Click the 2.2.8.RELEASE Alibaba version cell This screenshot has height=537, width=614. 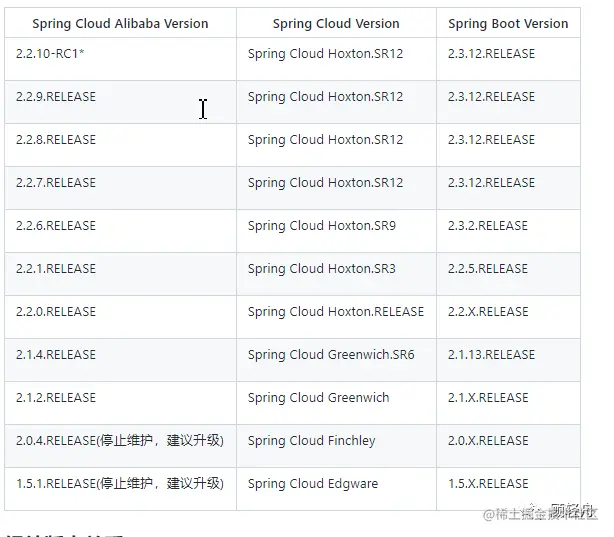[120, 145]
